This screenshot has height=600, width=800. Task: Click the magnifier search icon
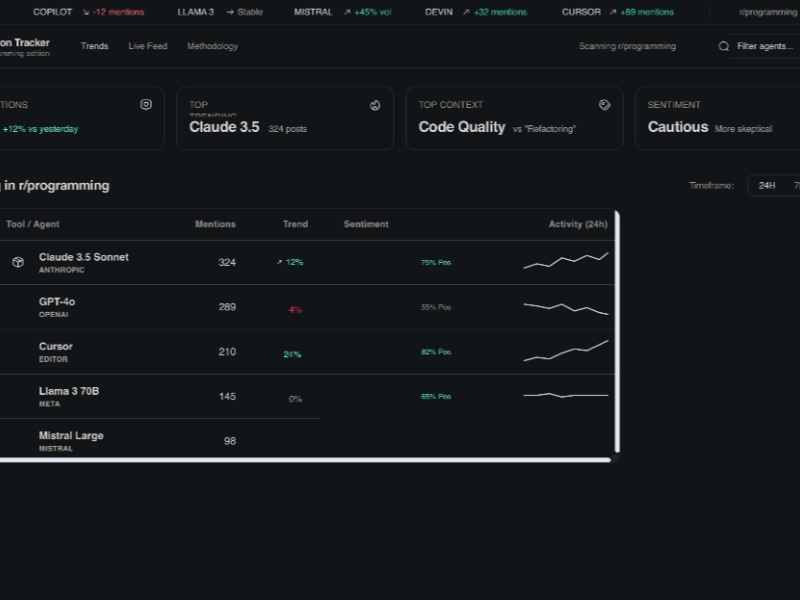point(724,46)
